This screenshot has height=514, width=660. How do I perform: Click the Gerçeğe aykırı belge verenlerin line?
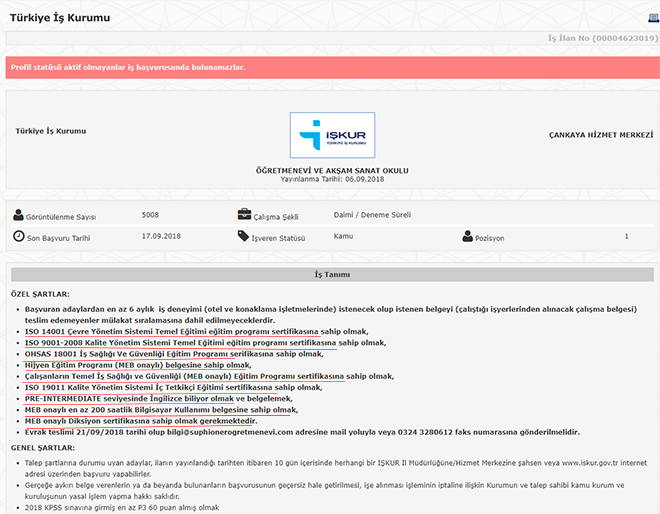(x=325, y=491)
